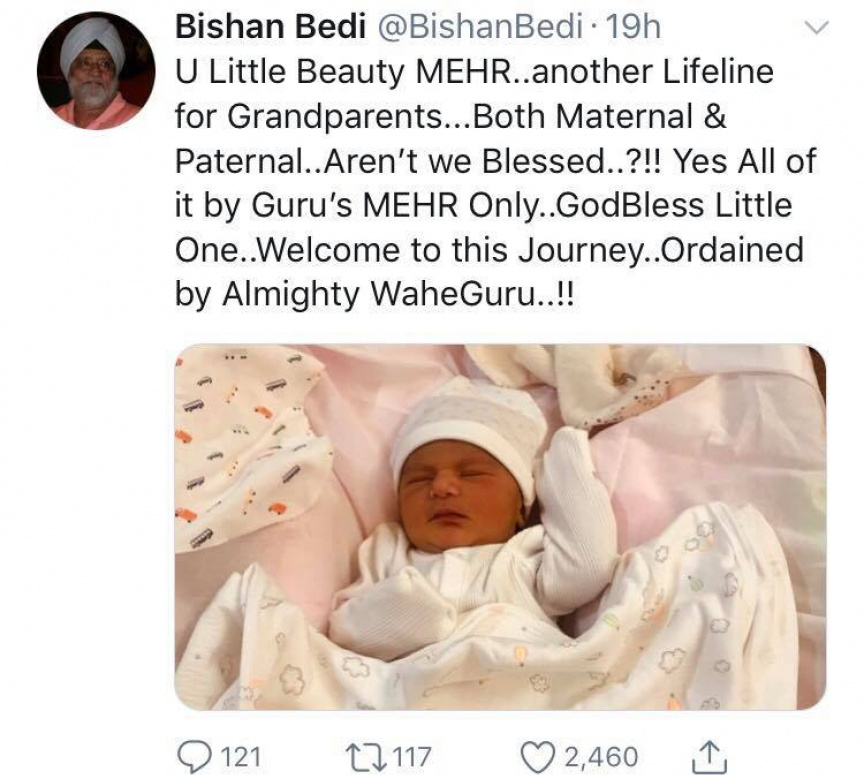Click the text "One..Welcome to this Journey..Ordained"

(488, 250)
